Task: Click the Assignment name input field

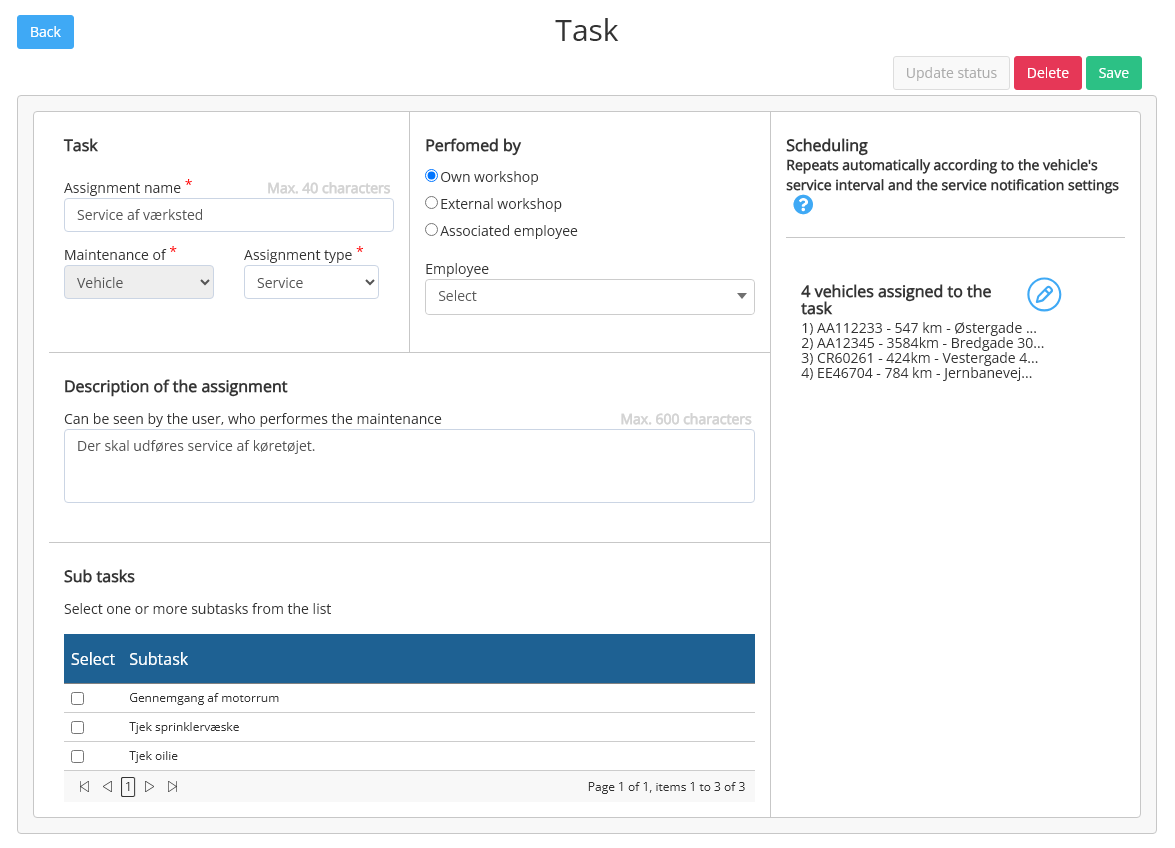Action: click(x=229, y=215)
